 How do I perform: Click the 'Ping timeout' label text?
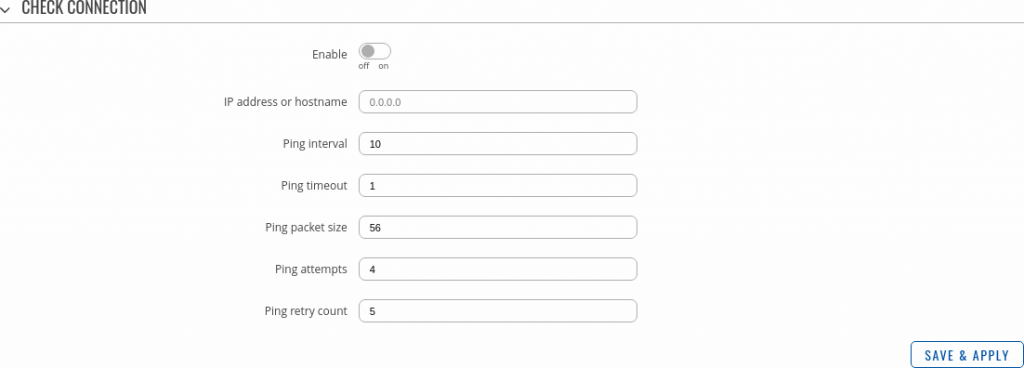click(314, 186)
